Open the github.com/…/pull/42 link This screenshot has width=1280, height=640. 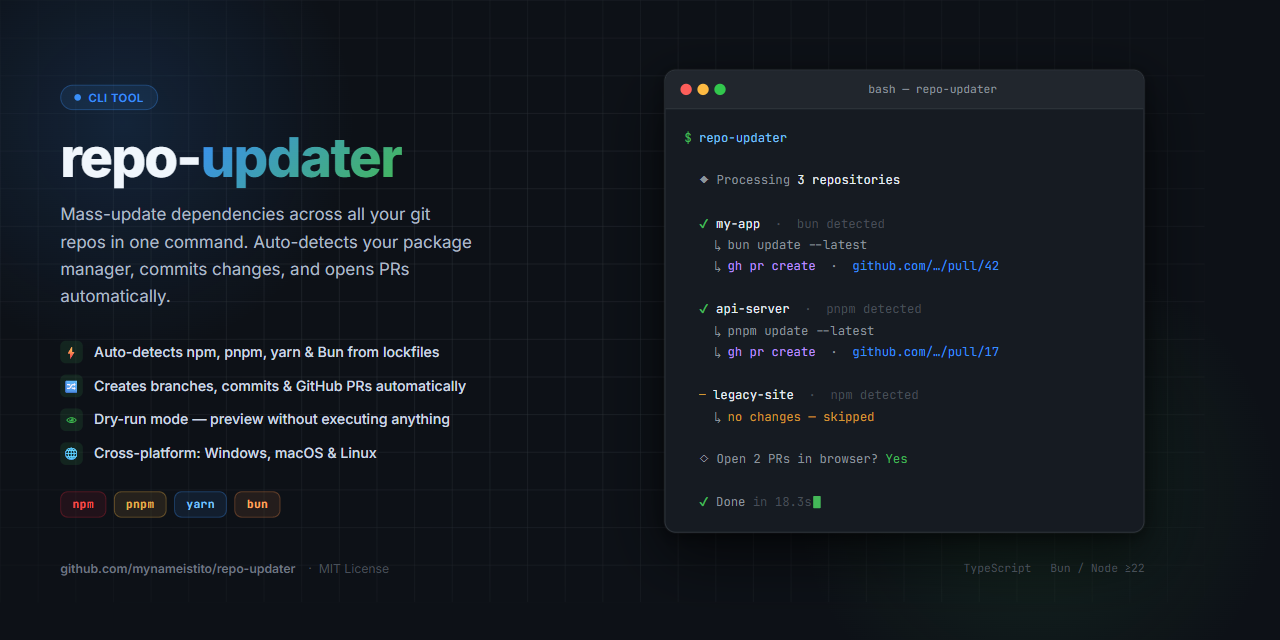(x=926, y=266)
